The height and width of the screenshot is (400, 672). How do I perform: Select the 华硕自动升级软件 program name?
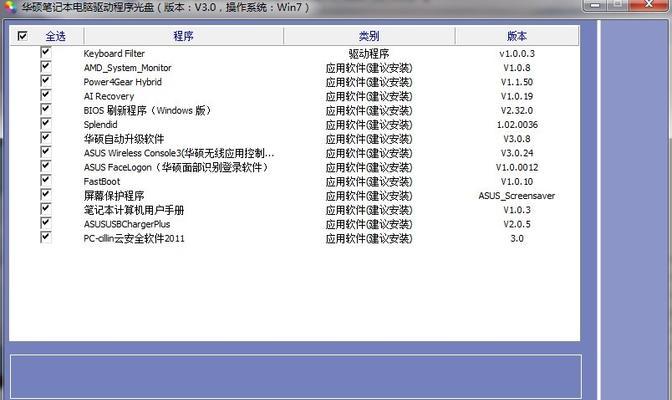click(x=124, y=139)
